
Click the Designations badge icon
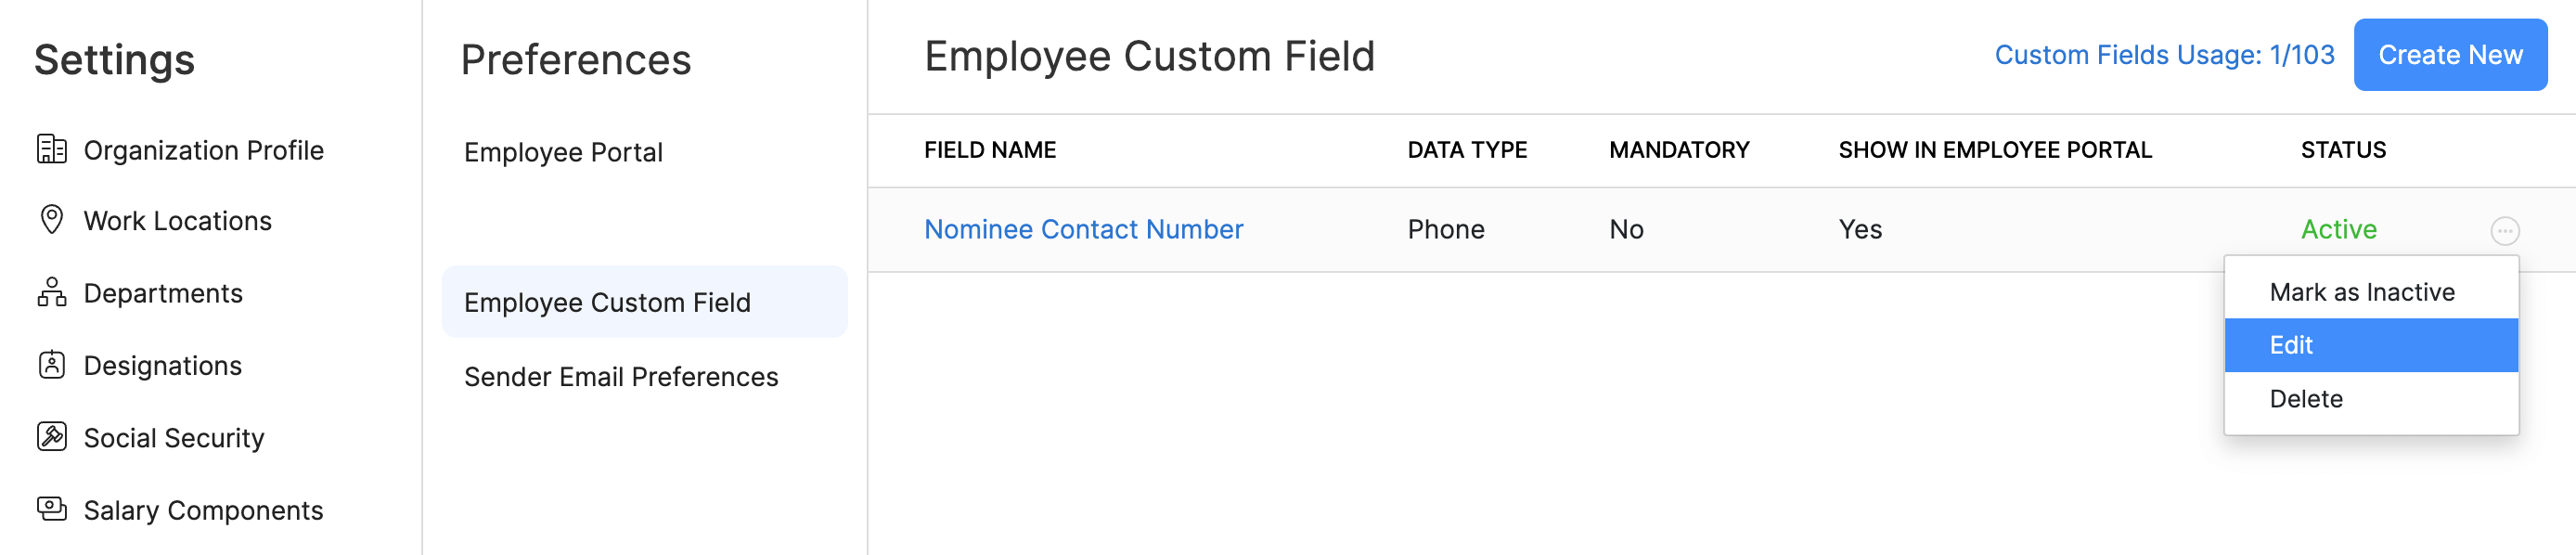click(x=52, y=365)
